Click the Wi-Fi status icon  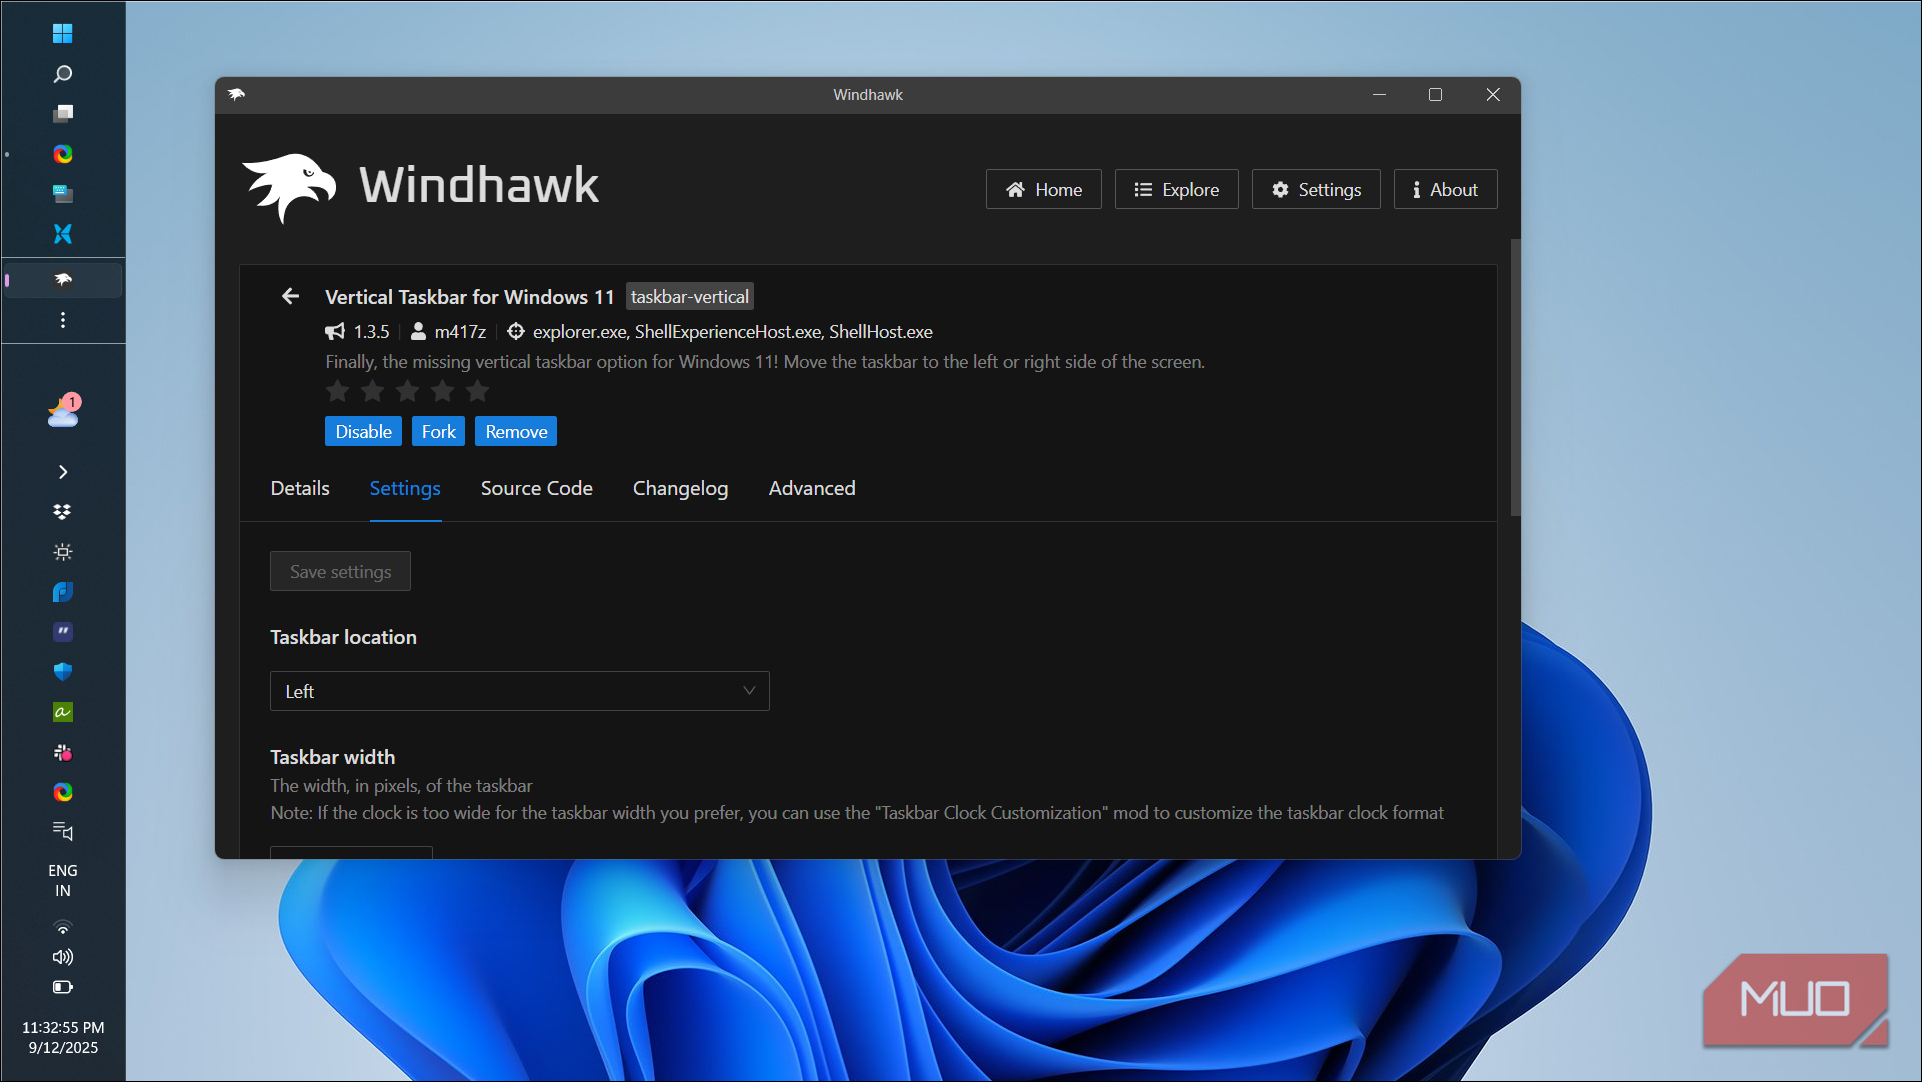[63, 927]
